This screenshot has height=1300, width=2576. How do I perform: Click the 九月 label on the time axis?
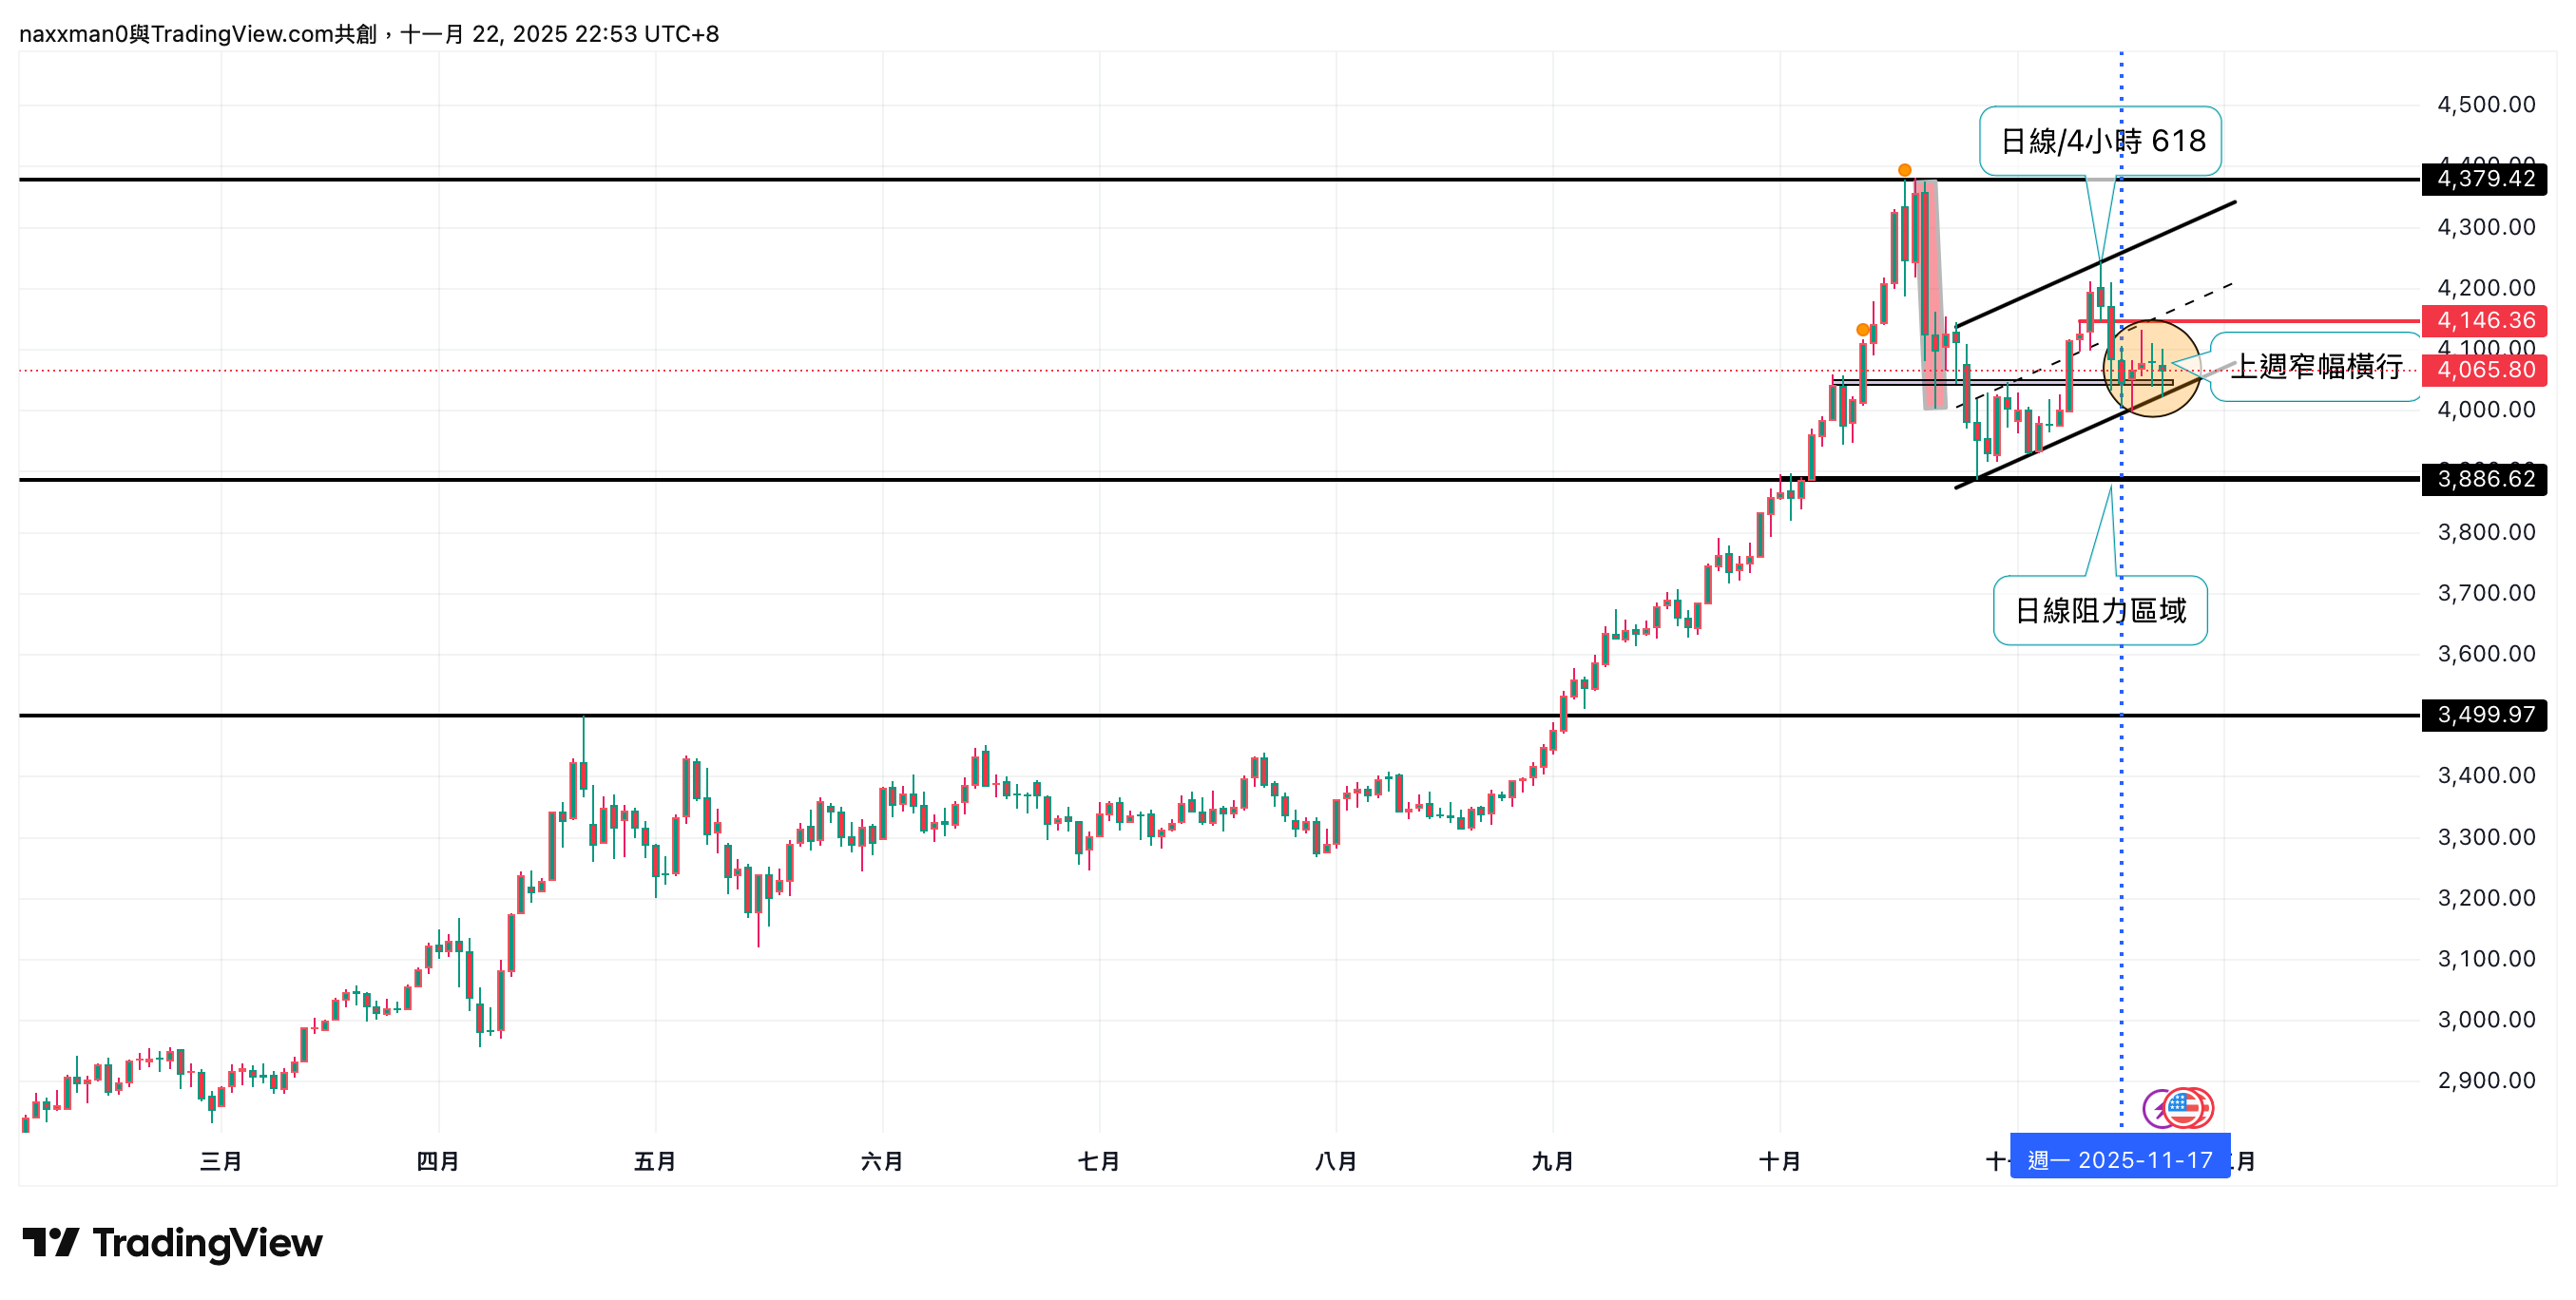[1553, 1161]
